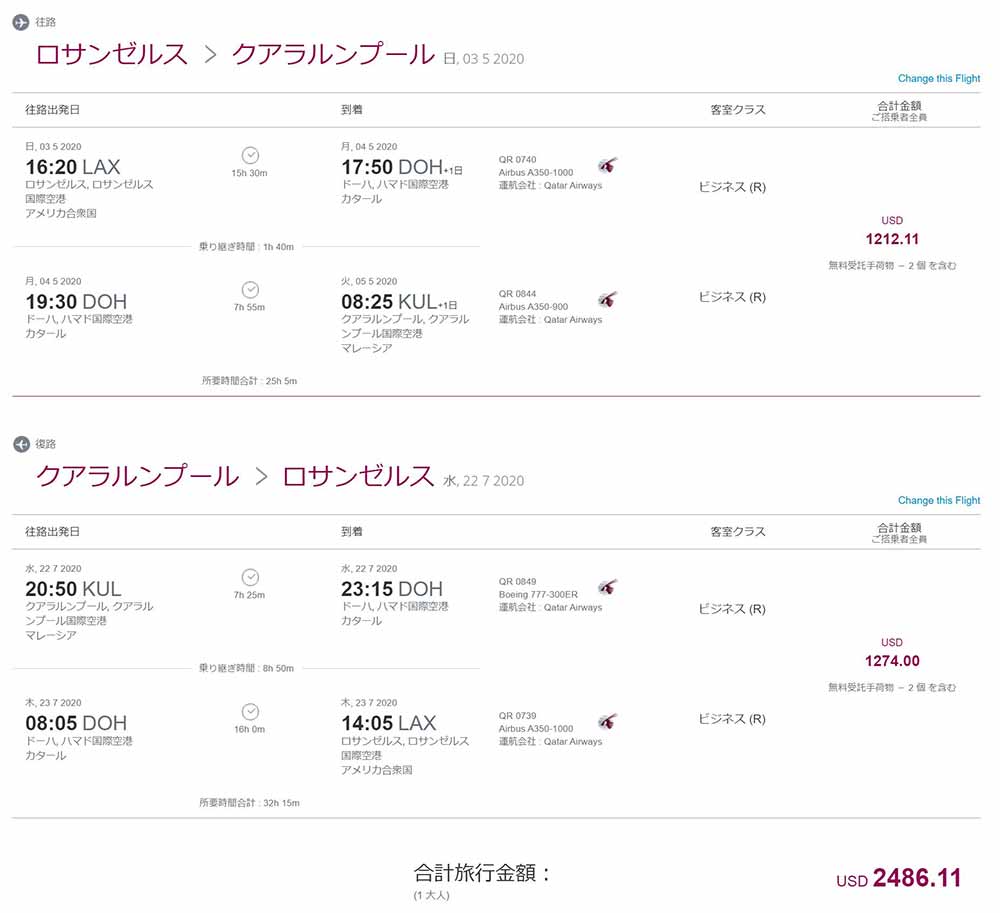This screenshot has height=913, width=1000.
Task: Click the clock icon above 7h 25m
Action: 250,577
